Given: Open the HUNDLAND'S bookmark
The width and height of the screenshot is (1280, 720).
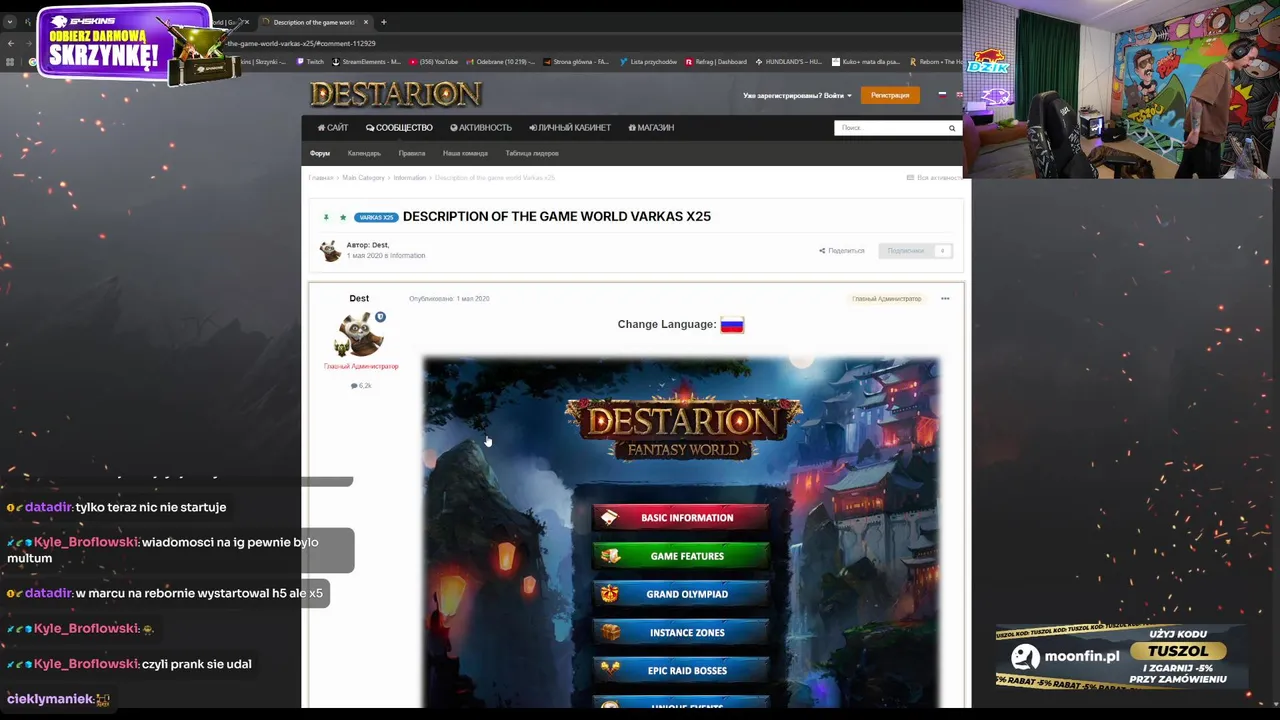Looking at the screenshot, I should [x=789, y=62].
